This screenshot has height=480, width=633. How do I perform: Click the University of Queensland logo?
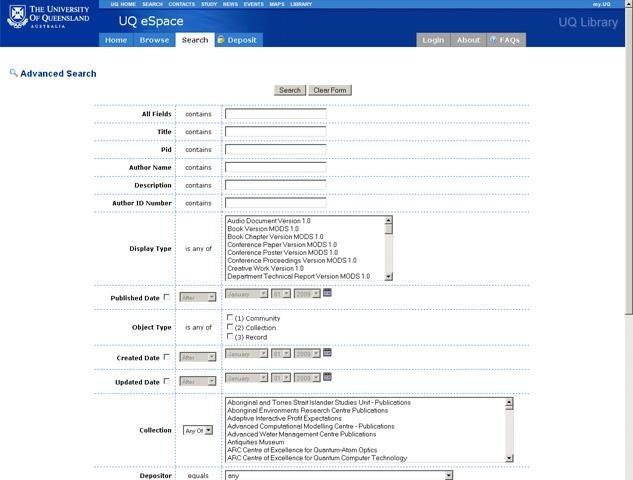click(48, 16)
